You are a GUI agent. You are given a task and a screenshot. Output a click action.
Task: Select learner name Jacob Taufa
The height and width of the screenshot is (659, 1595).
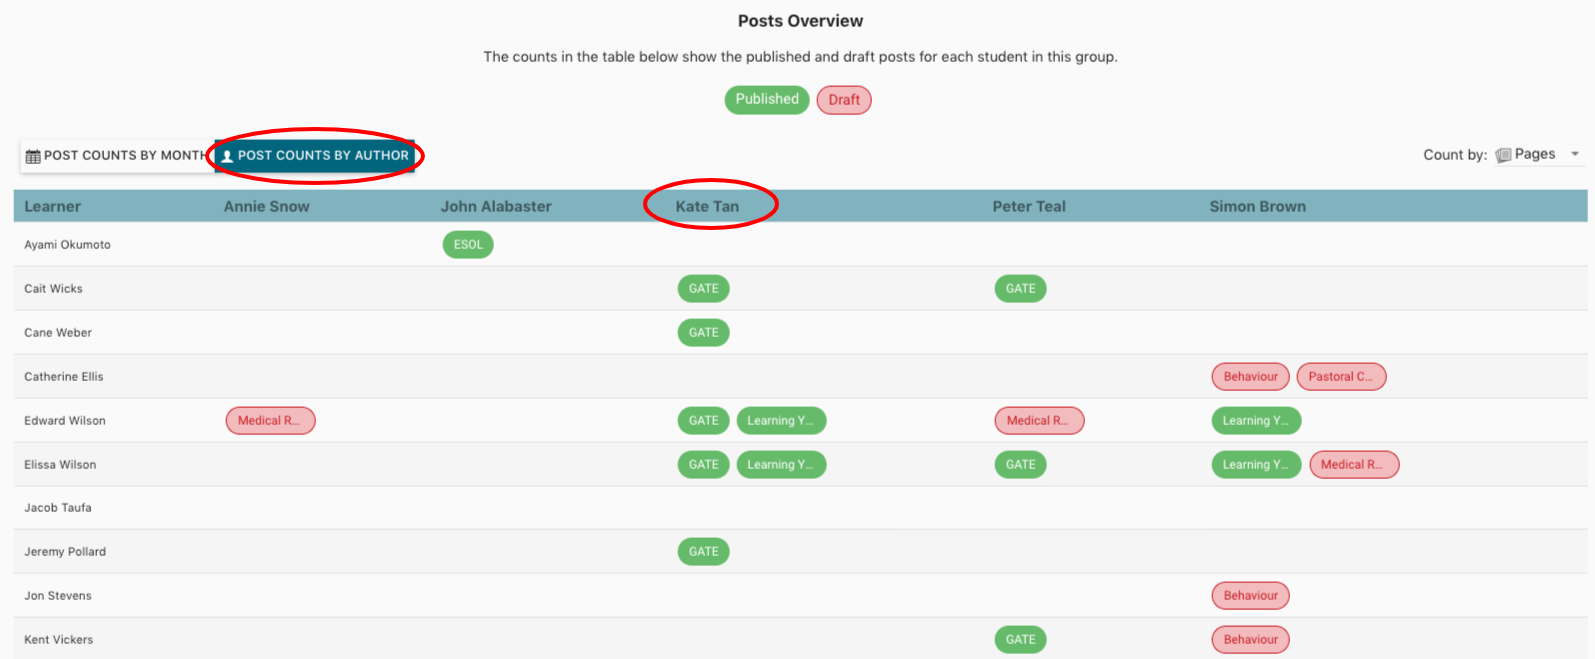pyautogui.click(x=58, y=508)
